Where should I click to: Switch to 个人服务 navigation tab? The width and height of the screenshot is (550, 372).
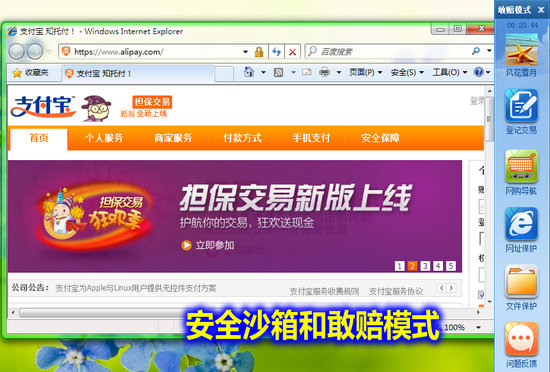tap(104, 138)
